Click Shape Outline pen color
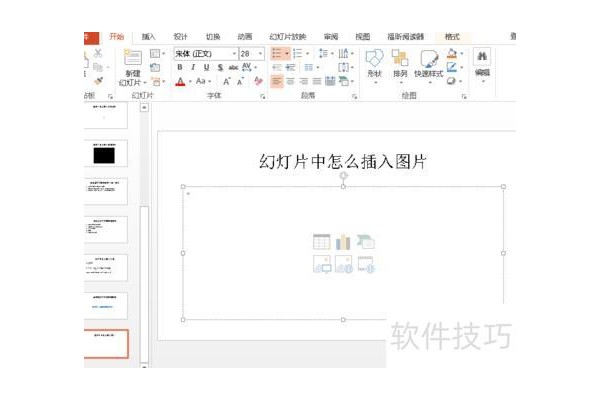Image resolution: width=600 pixels, height=400 pixels. (452, 67)
